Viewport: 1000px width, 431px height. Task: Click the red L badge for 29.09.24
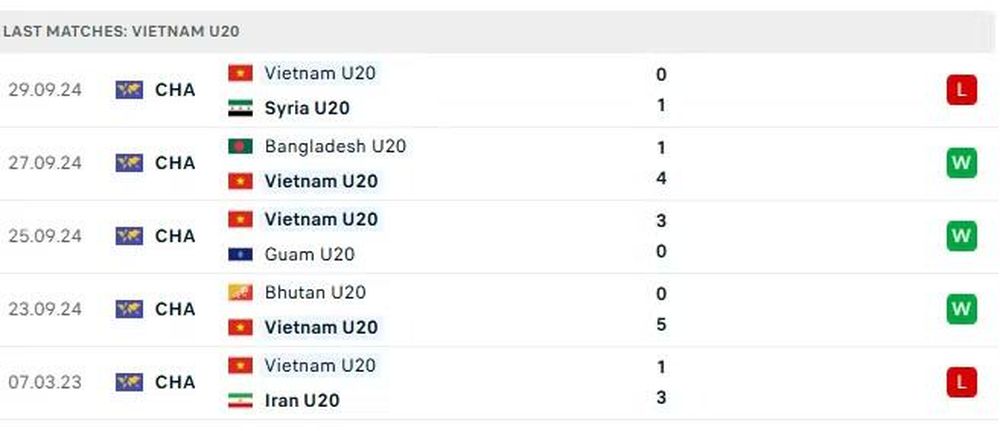[962, 90]
